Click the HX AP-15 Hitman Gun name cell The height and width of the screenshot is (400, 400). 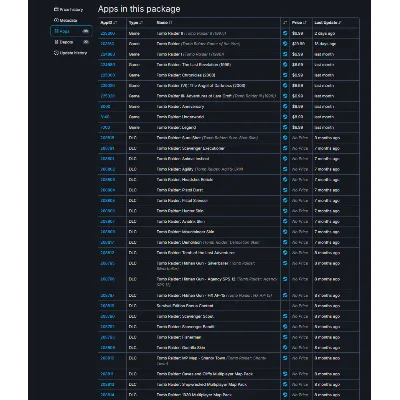pyautogui.click(x=214, y=295)
